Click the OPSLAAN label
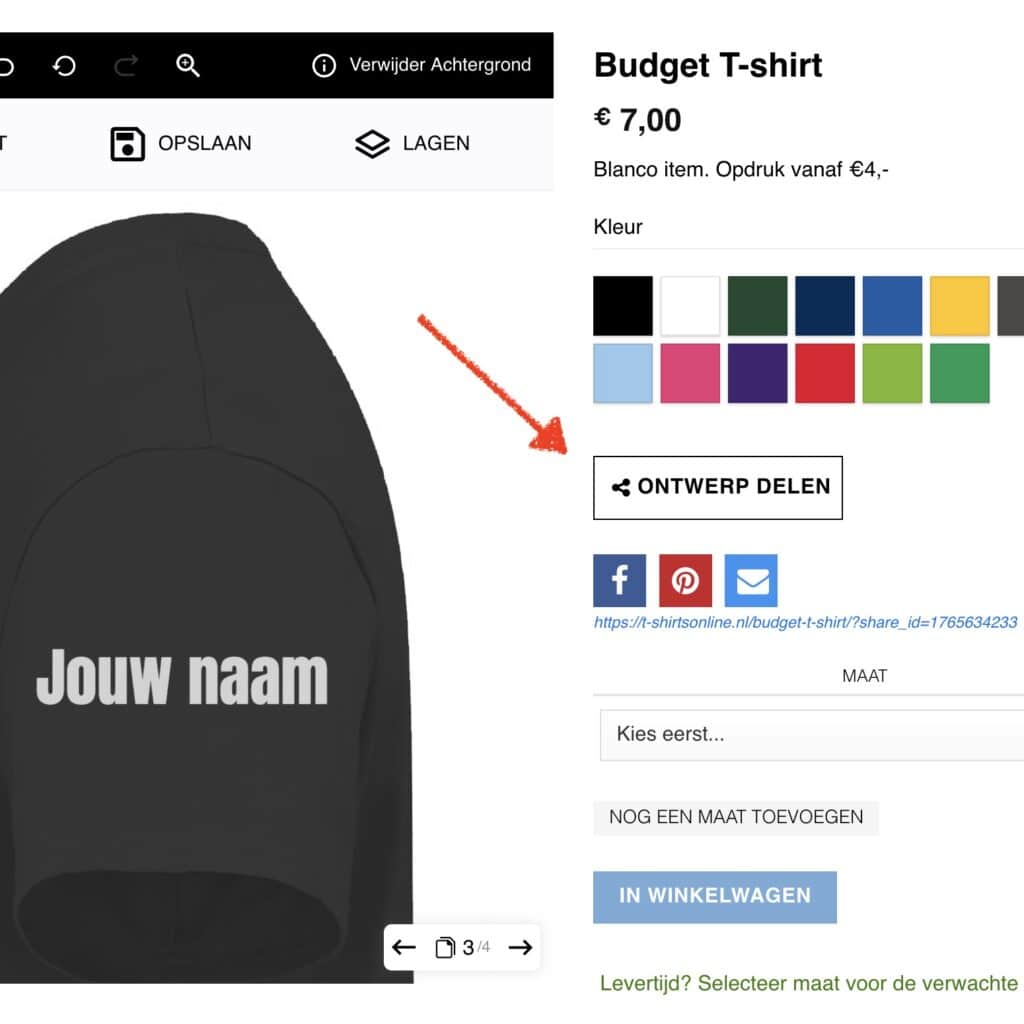Image resolution: width=1024 pixels, height=1024 pixels. click(204, 143)
